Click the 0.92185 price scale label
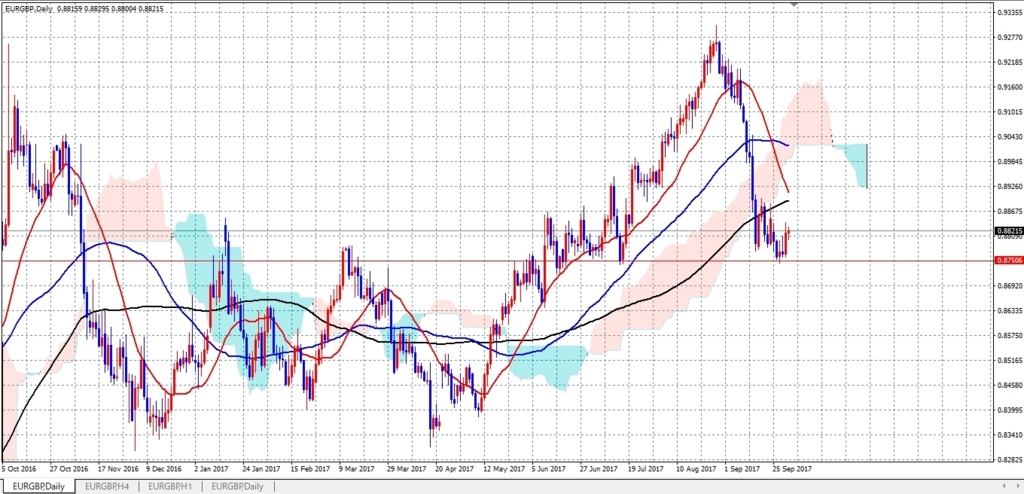 1009,62
